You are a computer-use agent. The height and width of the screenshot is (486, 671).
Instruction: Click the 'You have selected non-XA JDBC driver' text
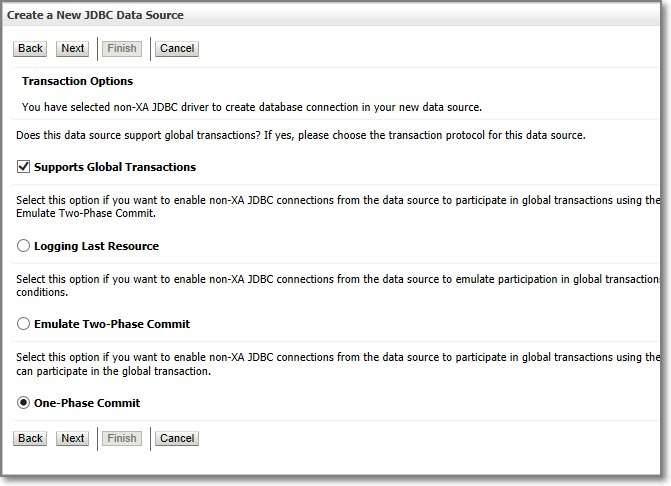point(252,107)
